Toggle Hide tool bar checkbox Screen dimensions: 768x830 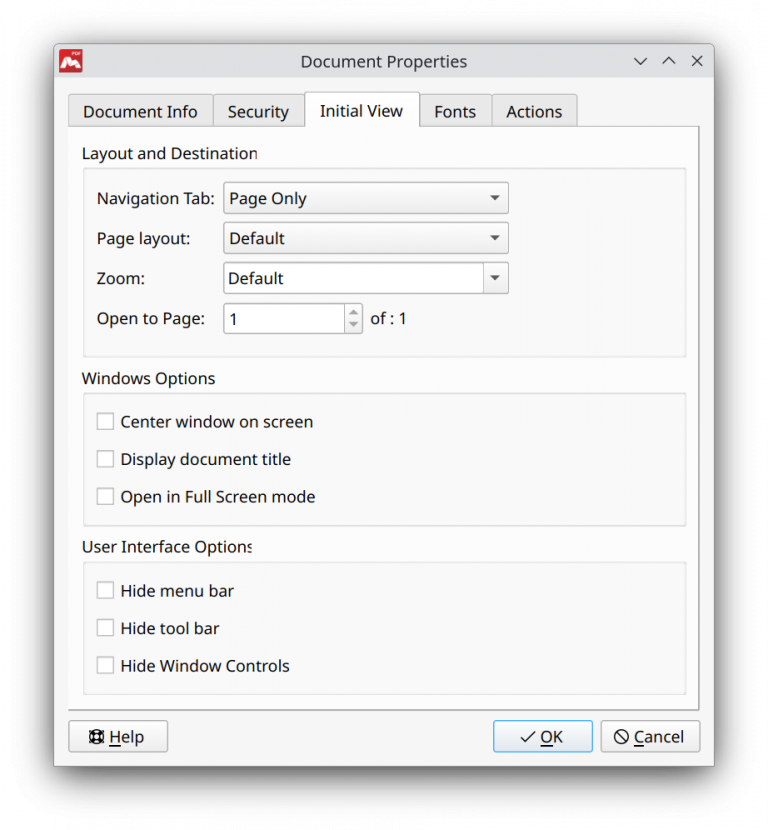(105, 628)
